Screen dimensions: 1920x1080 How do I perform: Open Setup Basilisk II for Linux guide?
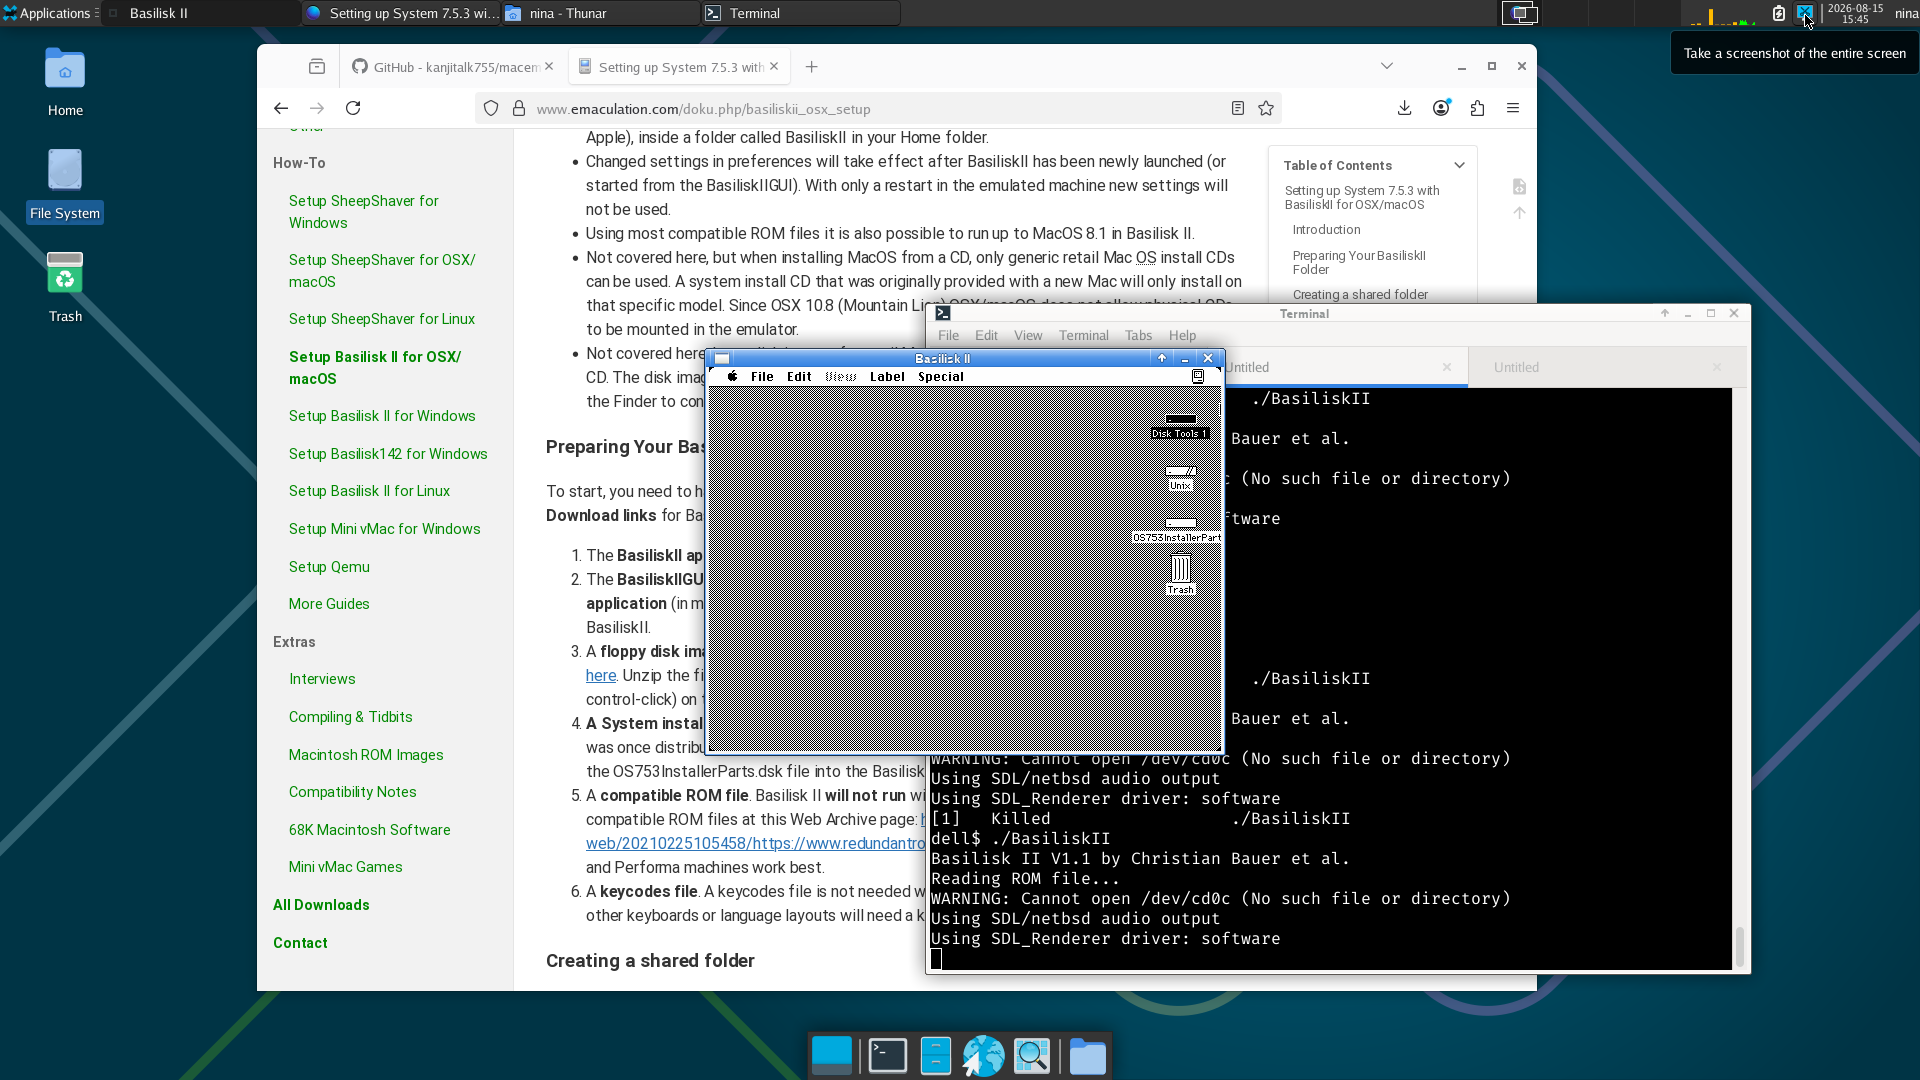(369, 491)
